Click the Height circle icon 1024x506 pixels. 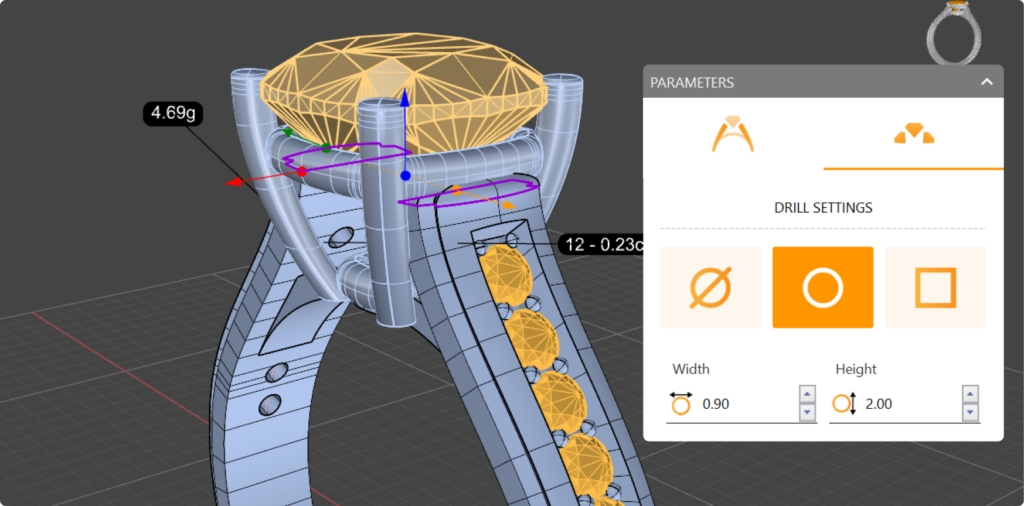pos(843,404)
